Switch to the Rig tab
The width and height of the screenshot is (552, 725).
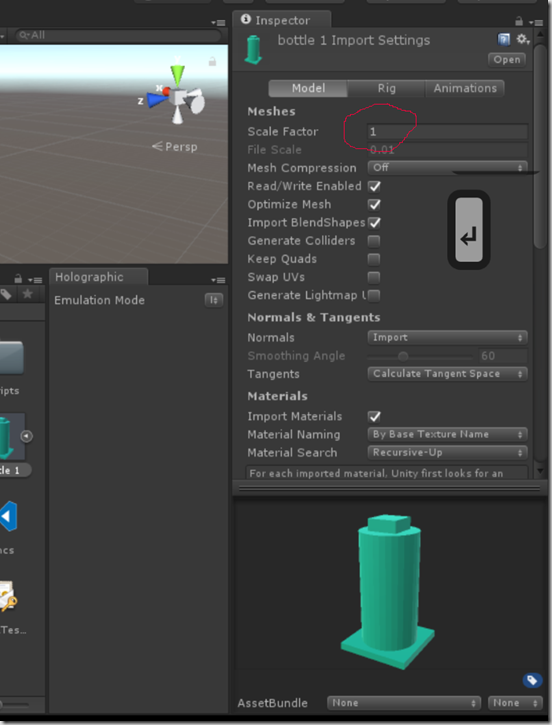point(386,88)
